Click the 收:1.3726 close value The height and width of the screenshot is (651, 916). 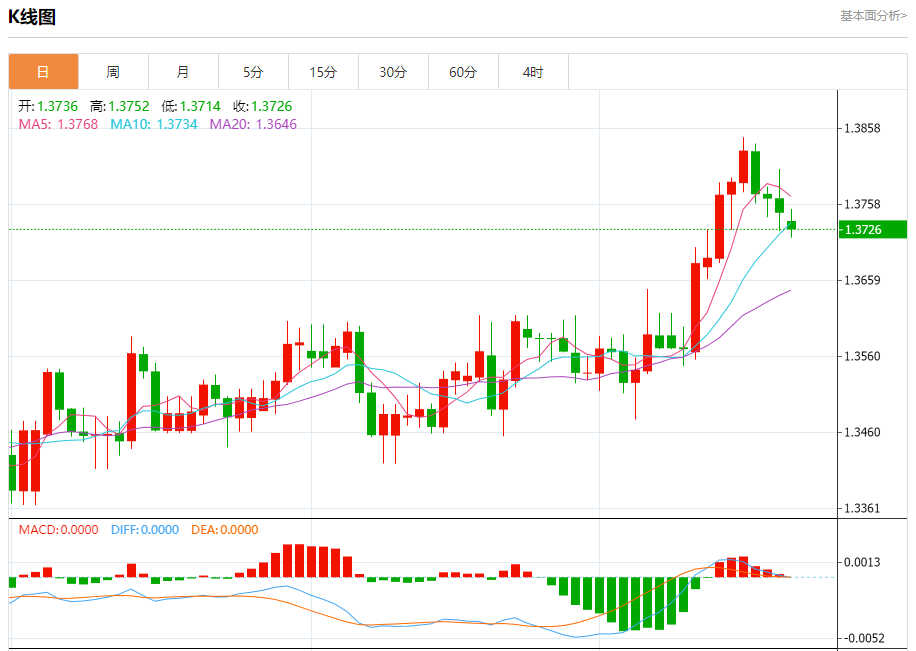tap(262, 106)
